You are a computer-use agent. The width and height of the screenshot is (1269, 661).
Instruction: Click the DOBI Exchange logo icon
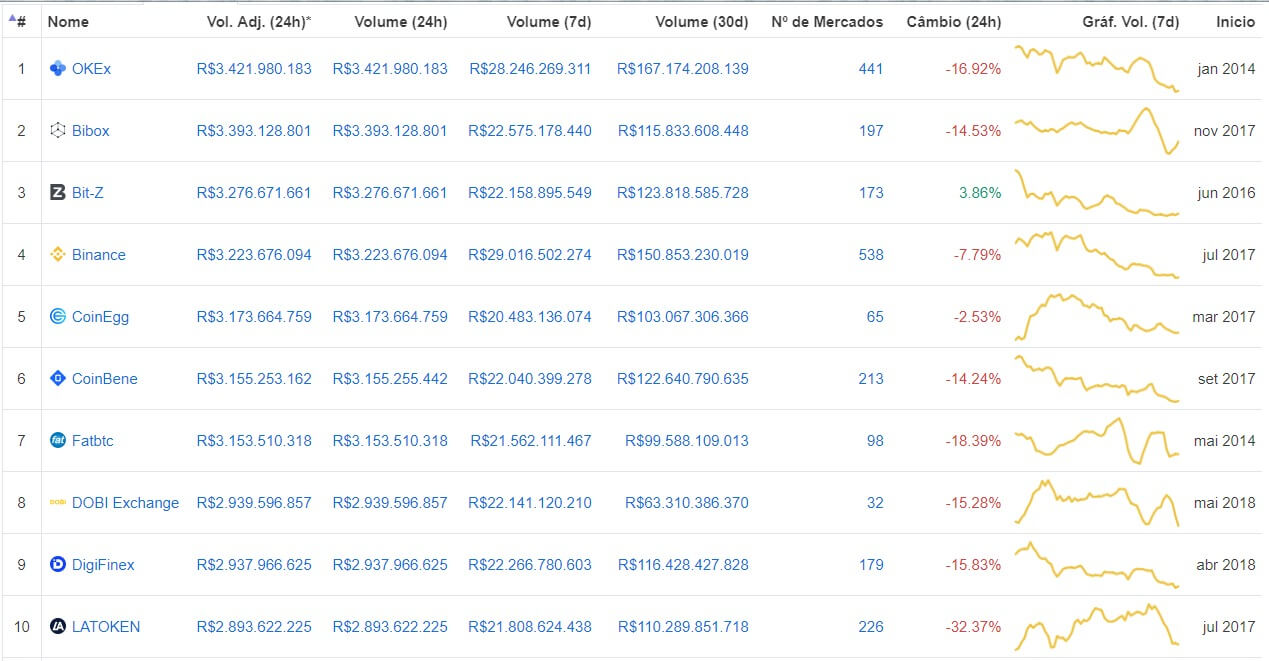(x=58, y=502)
